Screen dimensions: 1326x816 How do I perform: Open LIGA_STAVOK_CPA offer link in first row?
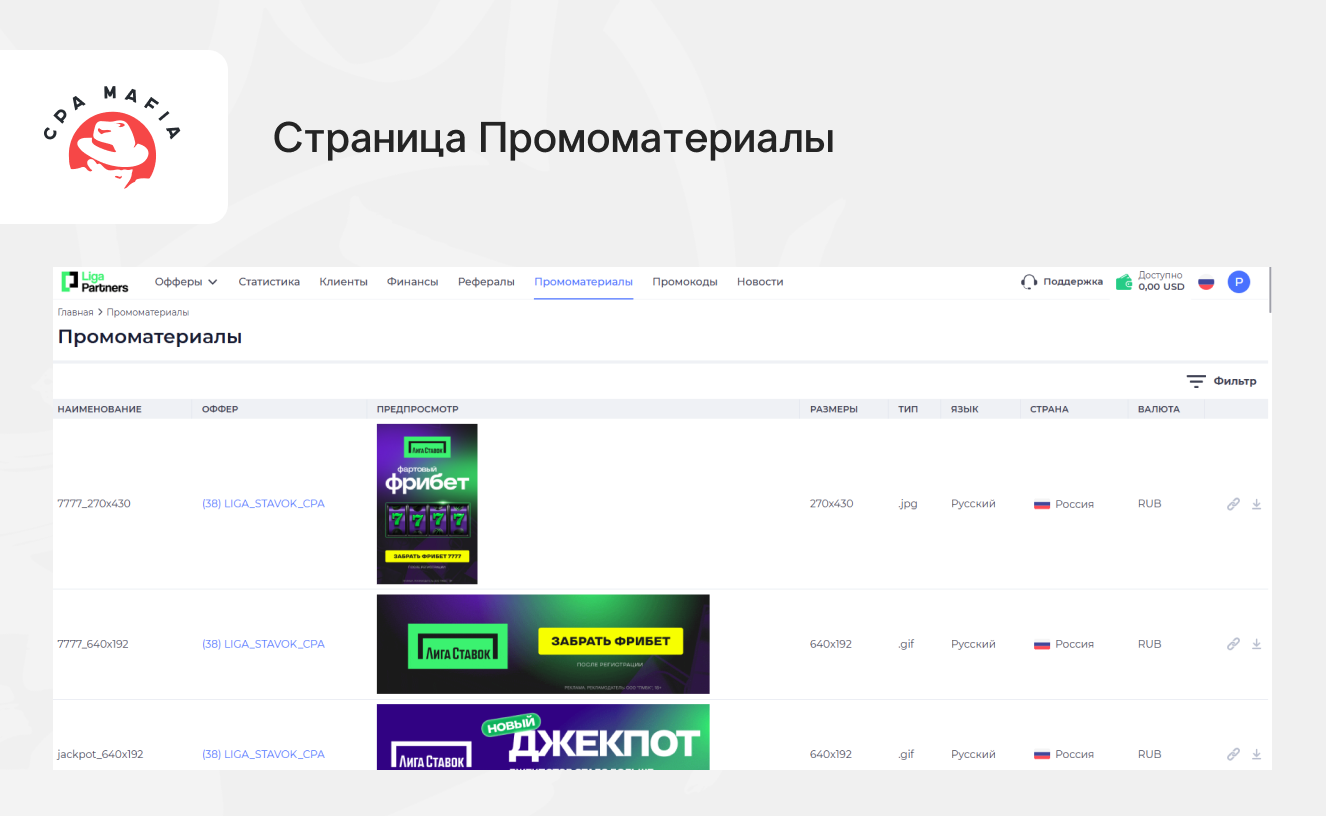click(263, 504)
